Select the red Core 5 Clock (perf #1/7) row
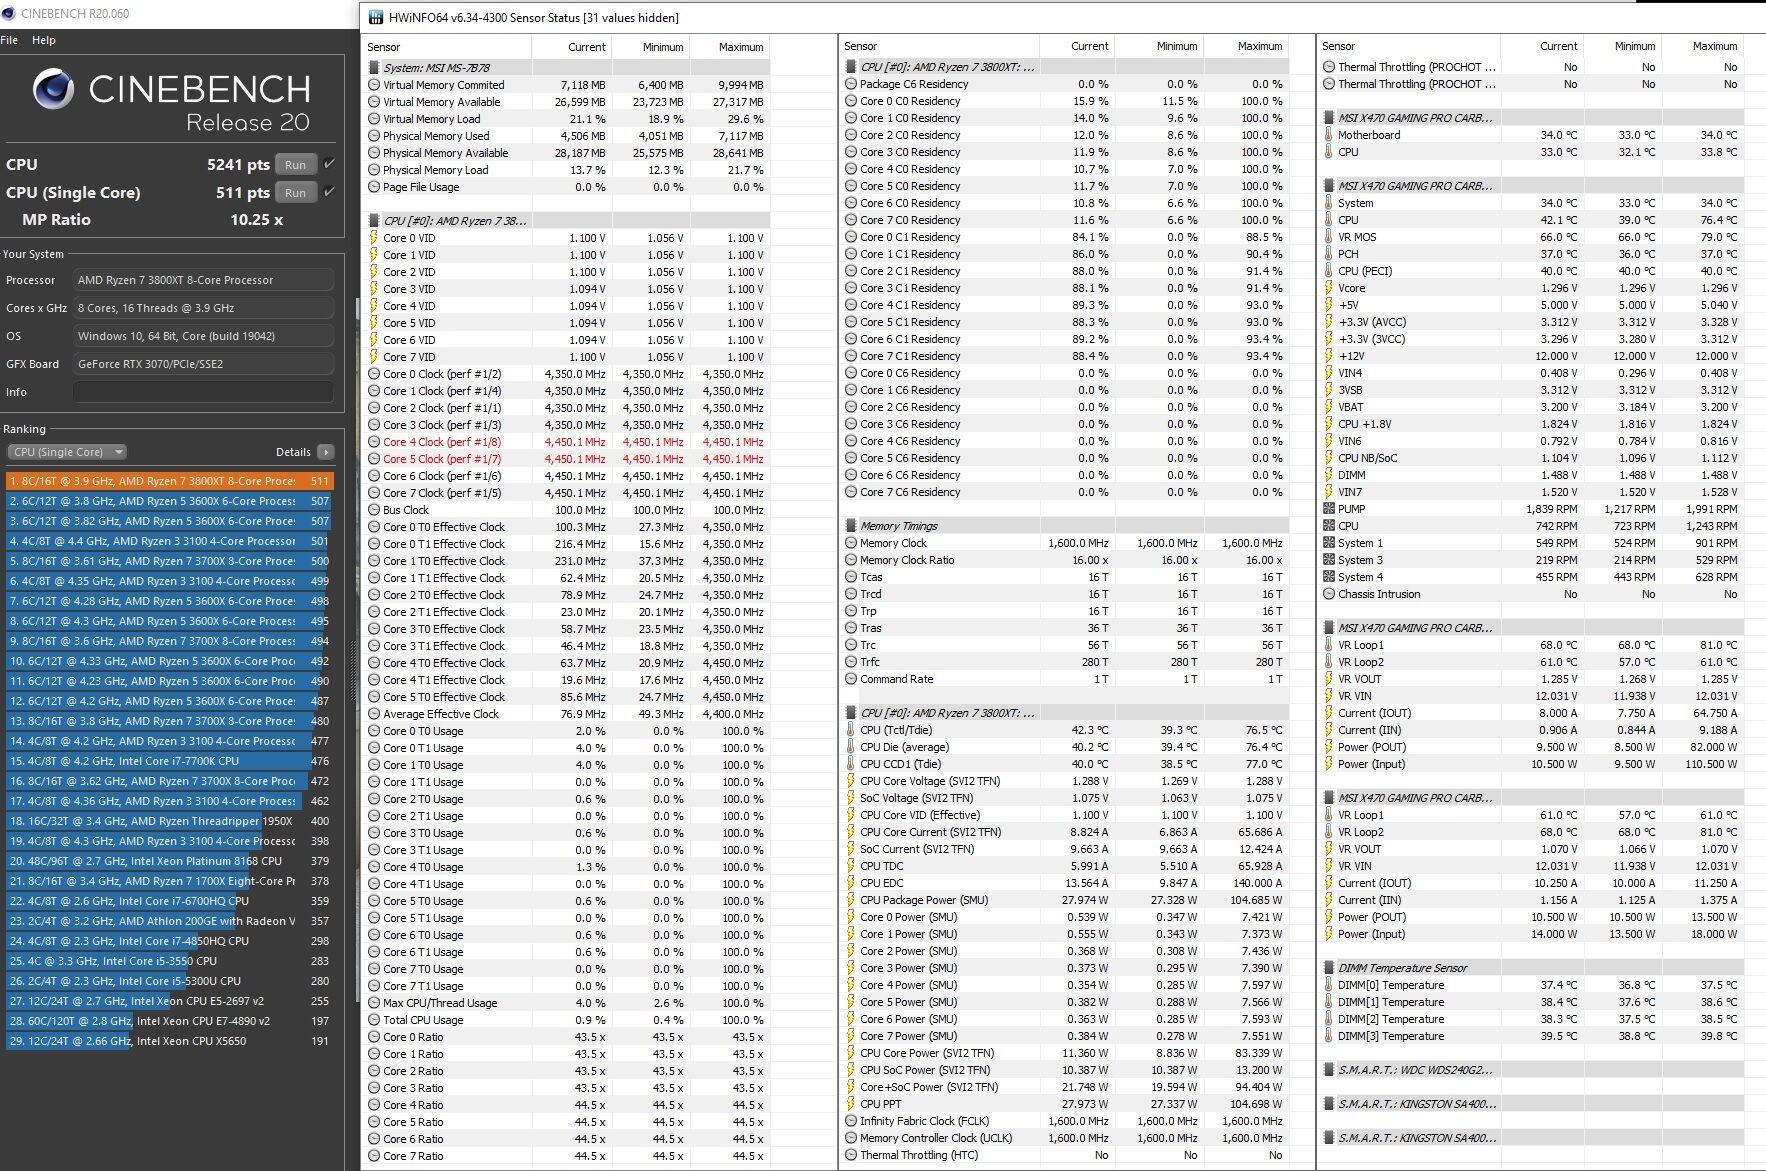1766x1171 pixels. pyautogui.click(x=568, y=459)
